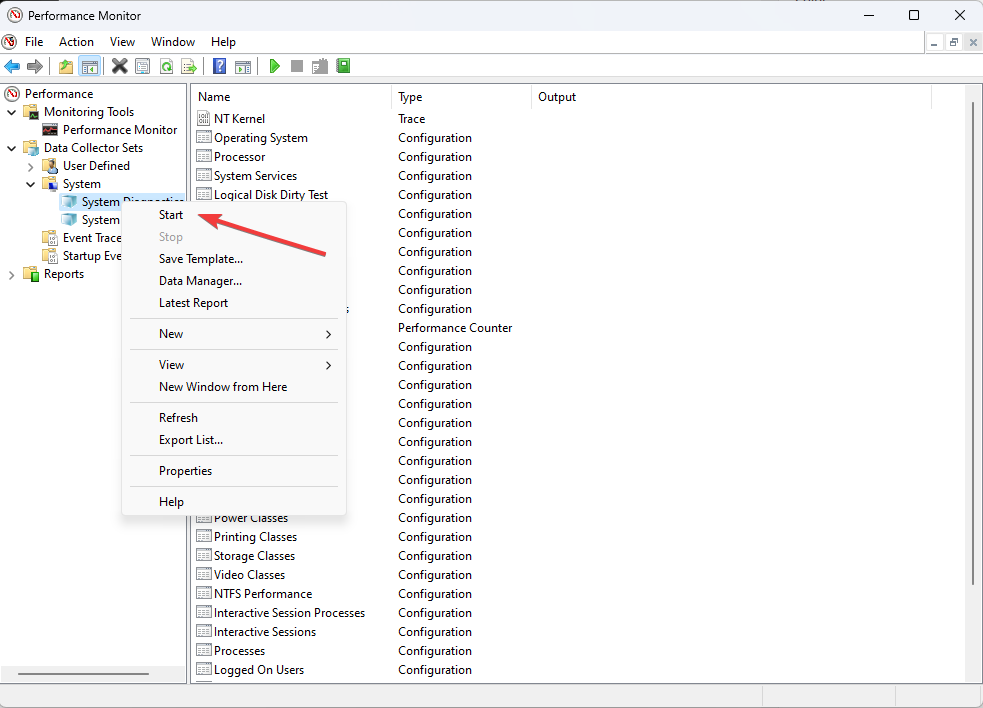Toggle the Show/Hide Console Tree icon
Viewport: 983px width, 708px height.
(90, 66)
